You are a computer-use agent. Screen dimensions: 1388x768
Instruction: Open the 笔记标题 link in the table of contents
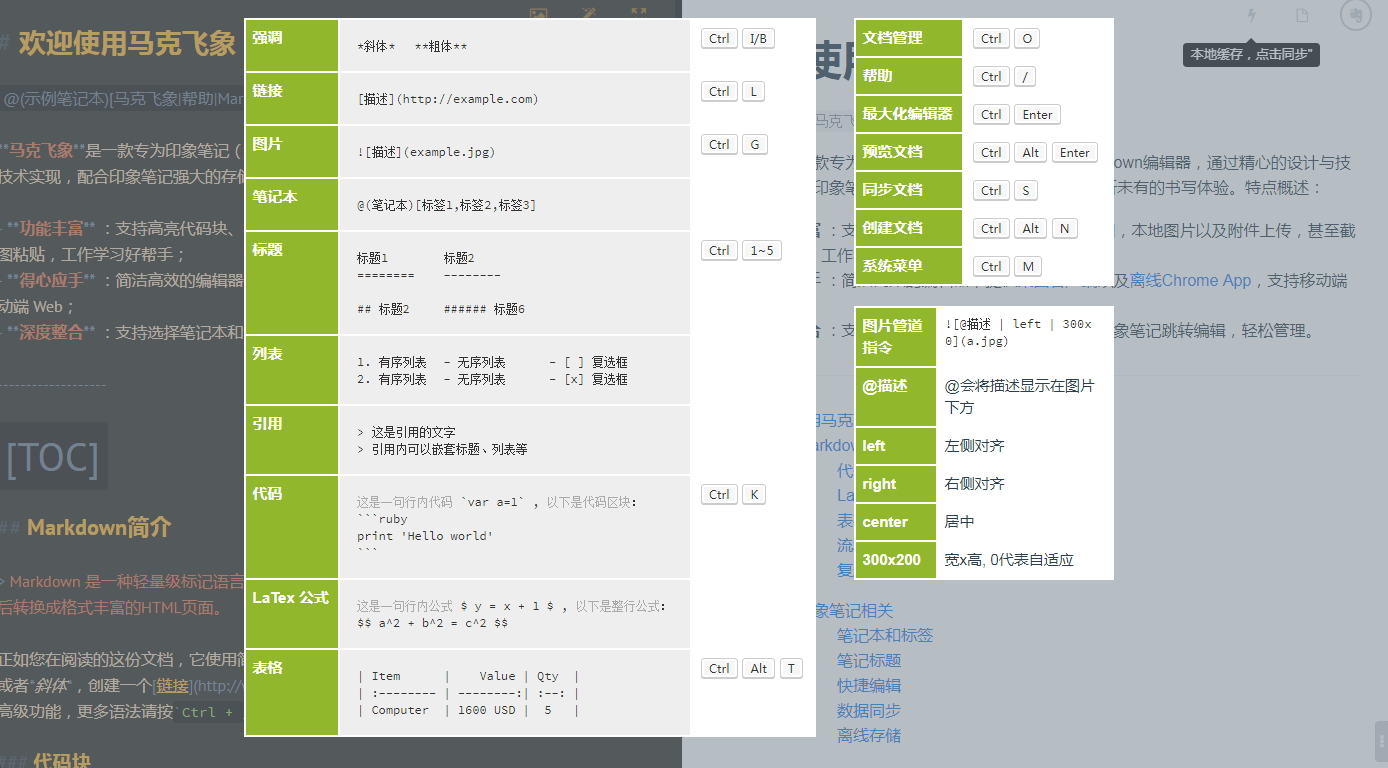(x=869, y=660)
